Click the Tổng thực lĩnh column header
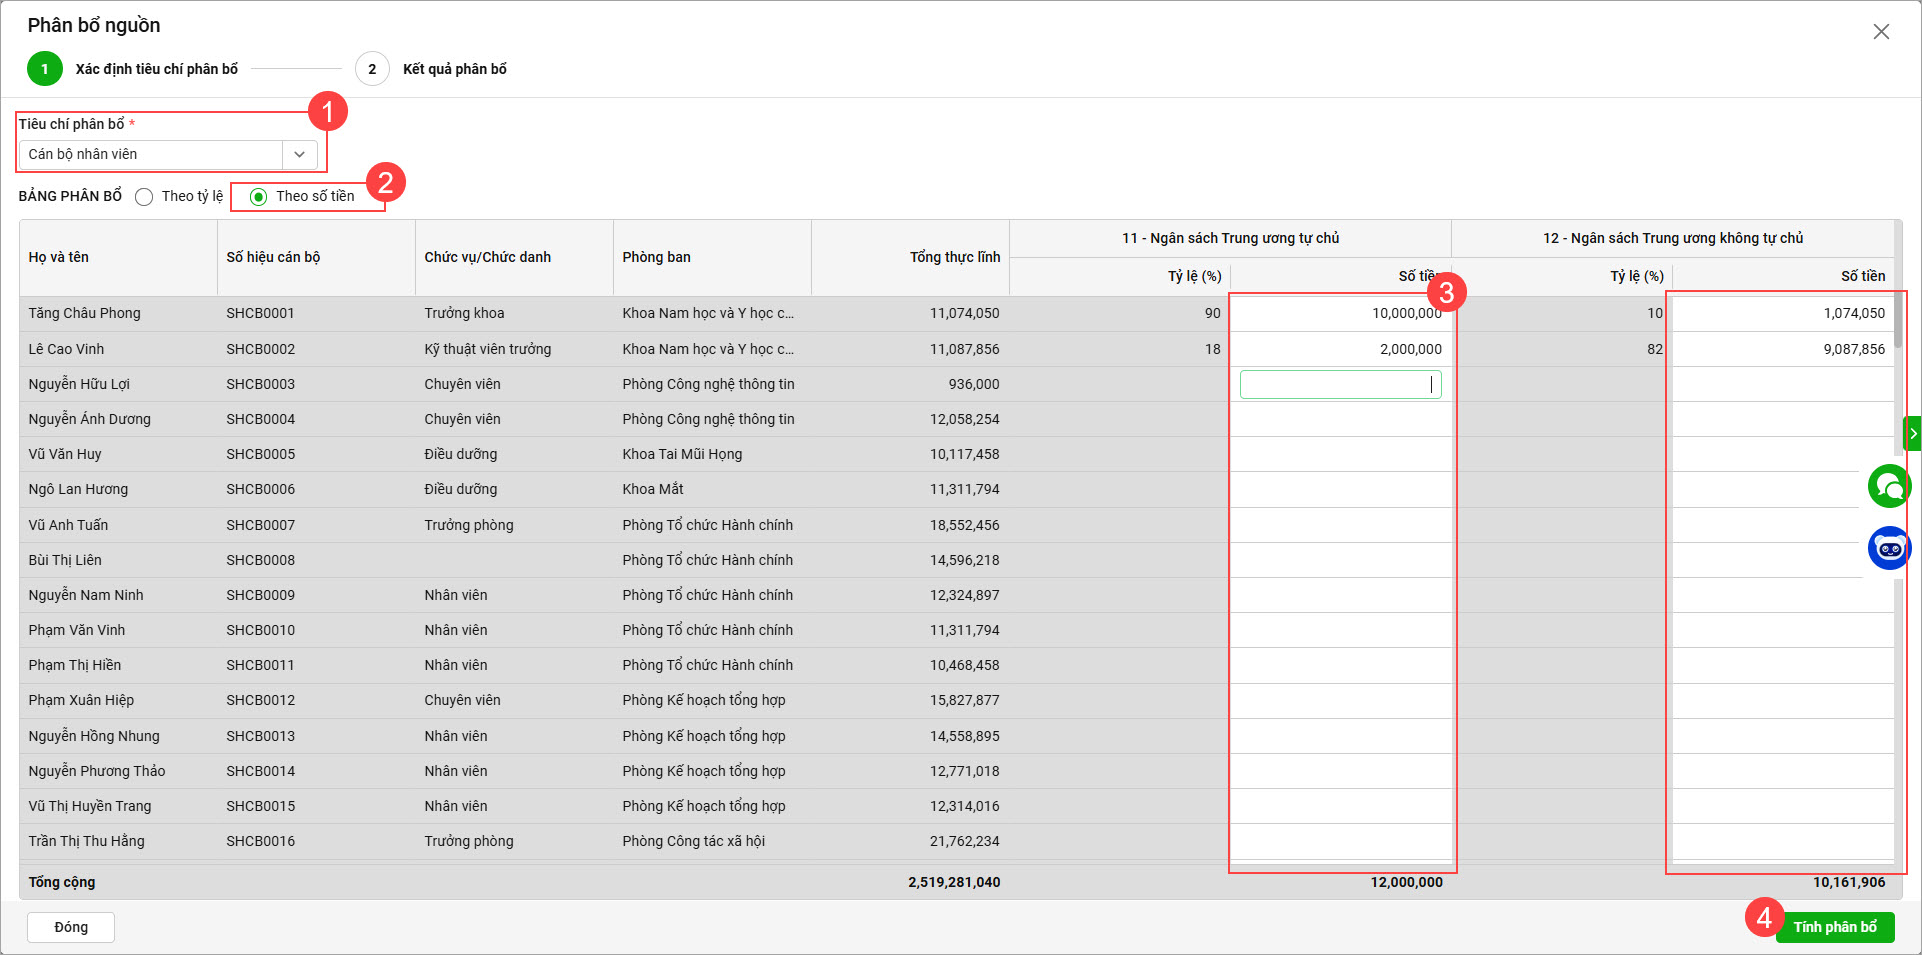The width and height of the screenshot is (1922, 955). click(954, 258)
